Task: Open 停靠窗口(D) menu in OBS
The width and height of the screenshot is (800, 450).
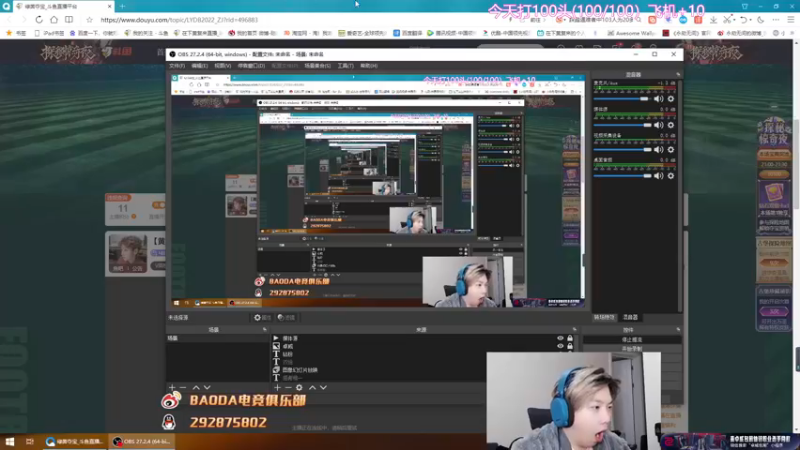Action: (251, 66)
